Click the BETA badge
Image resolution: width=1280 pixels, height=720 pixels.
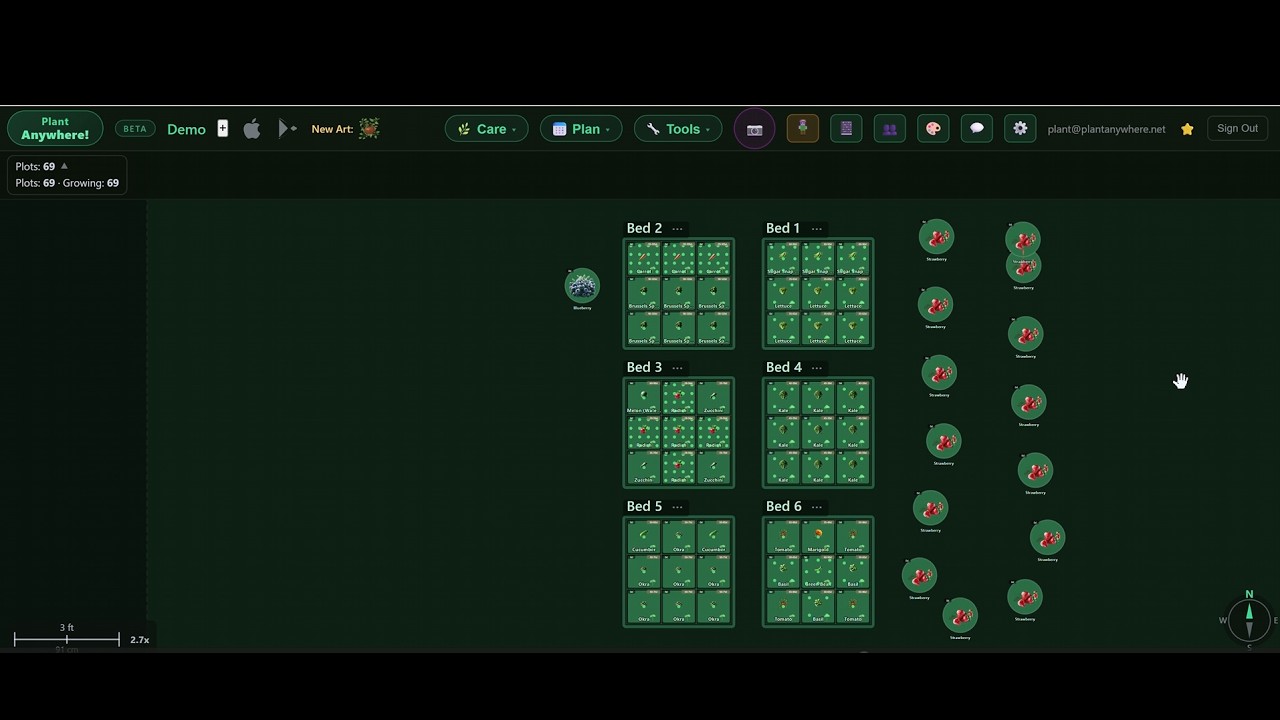coord(135,128)
